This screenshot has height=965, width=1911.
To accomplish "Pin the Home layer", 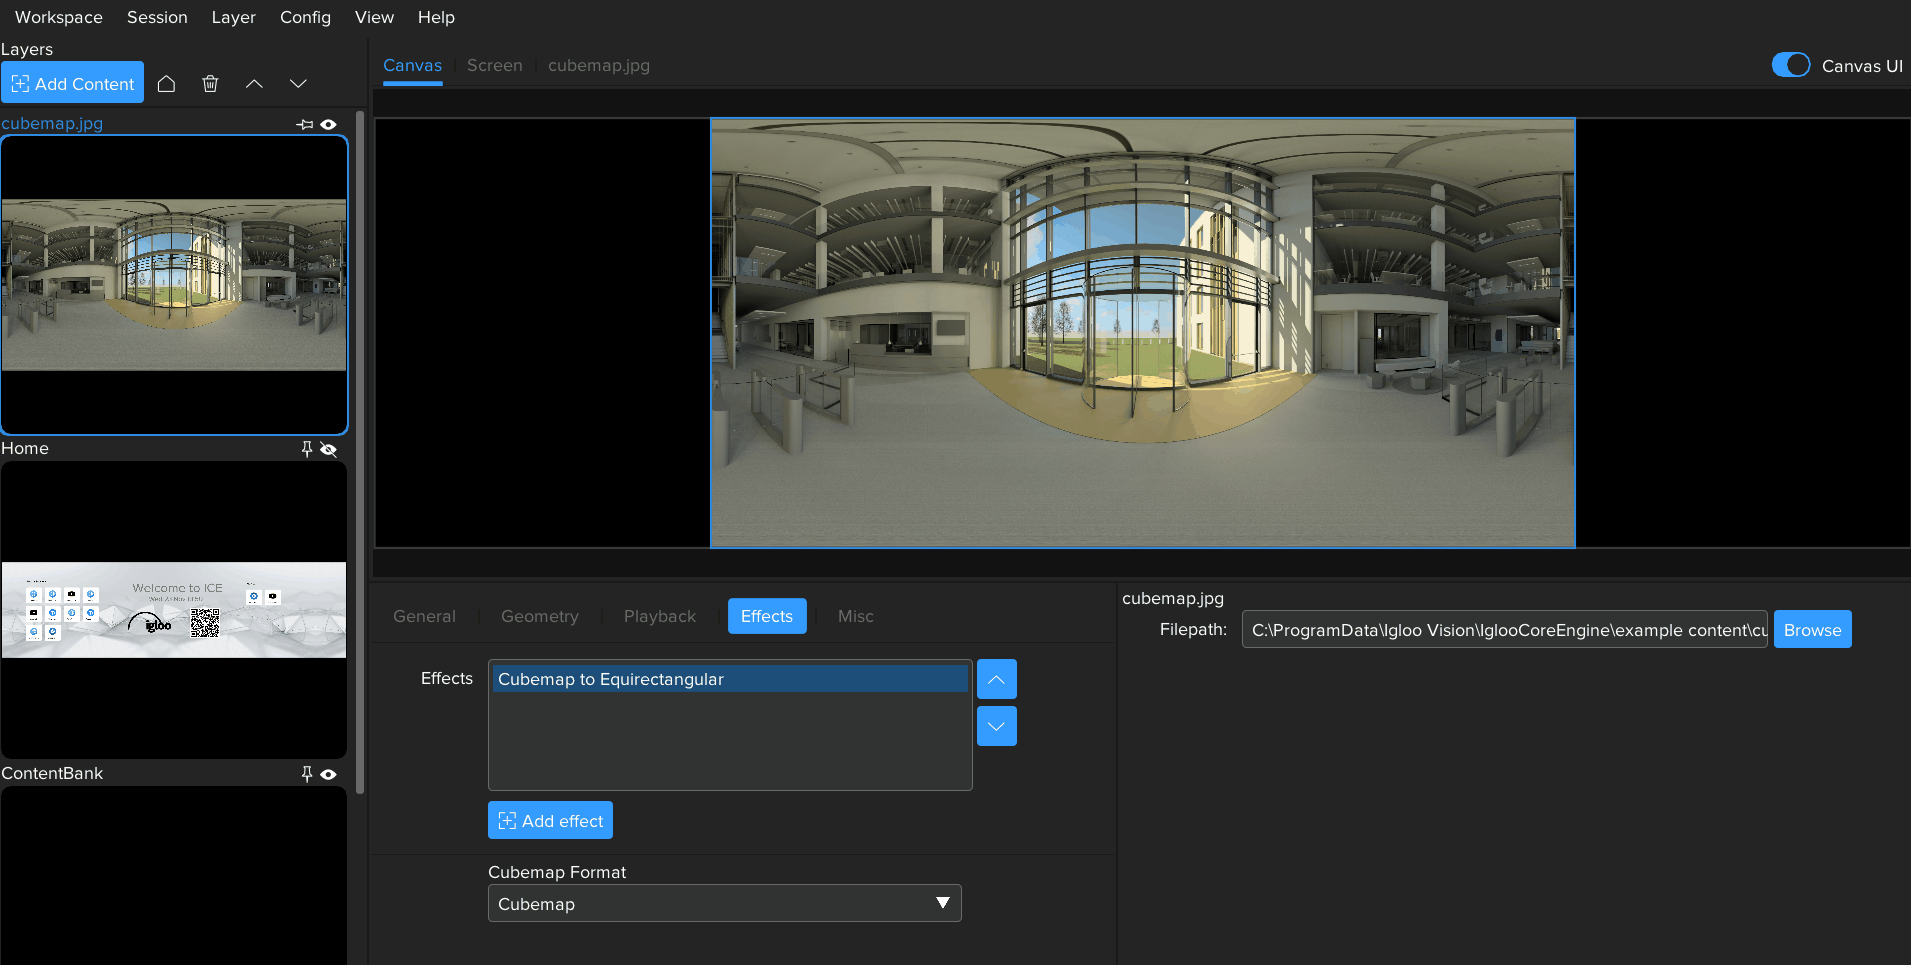I will point(307,449).
